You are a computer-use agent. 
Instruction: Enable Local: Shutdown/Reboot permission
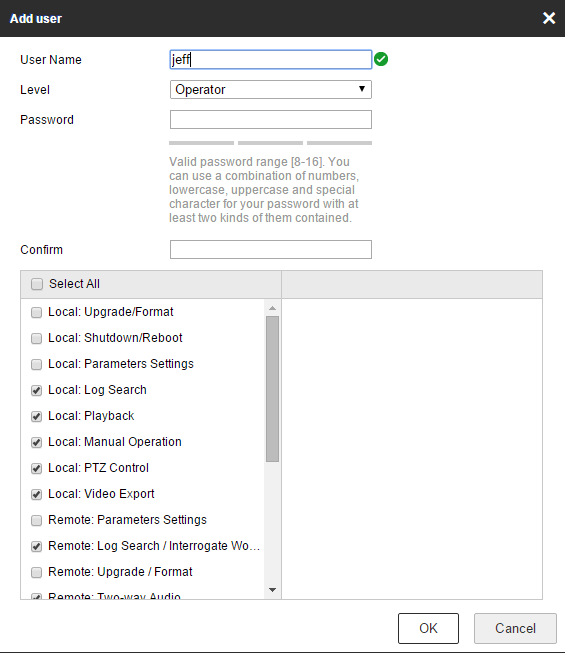click(x=37, y=338)
